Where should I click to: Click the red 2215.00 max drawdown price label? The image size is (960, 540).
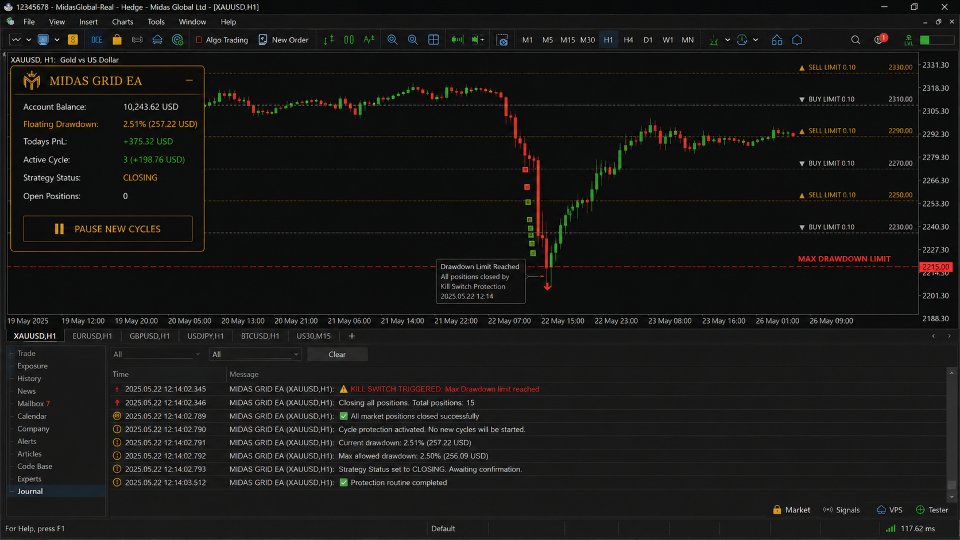click(936, 268)
